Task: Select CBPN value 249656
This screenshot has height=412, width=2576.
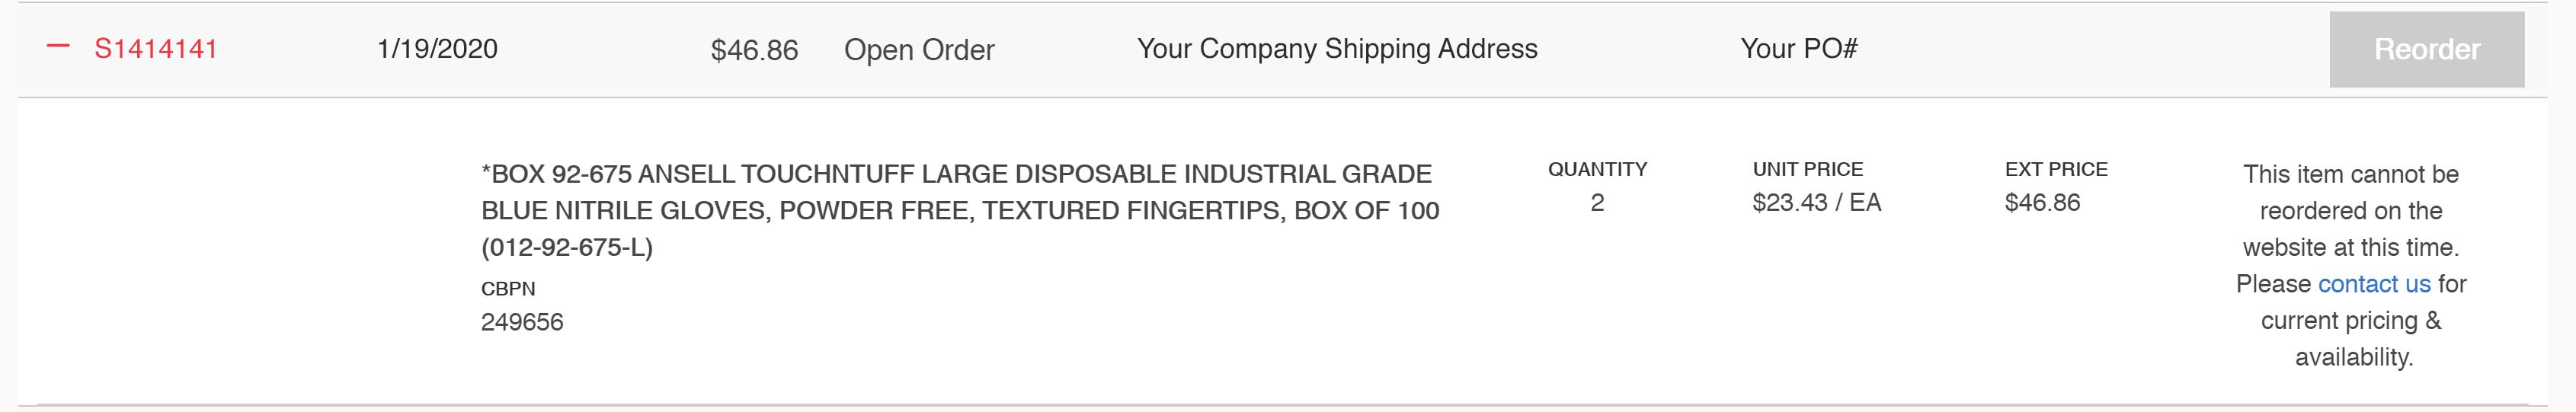Action: 522,322
